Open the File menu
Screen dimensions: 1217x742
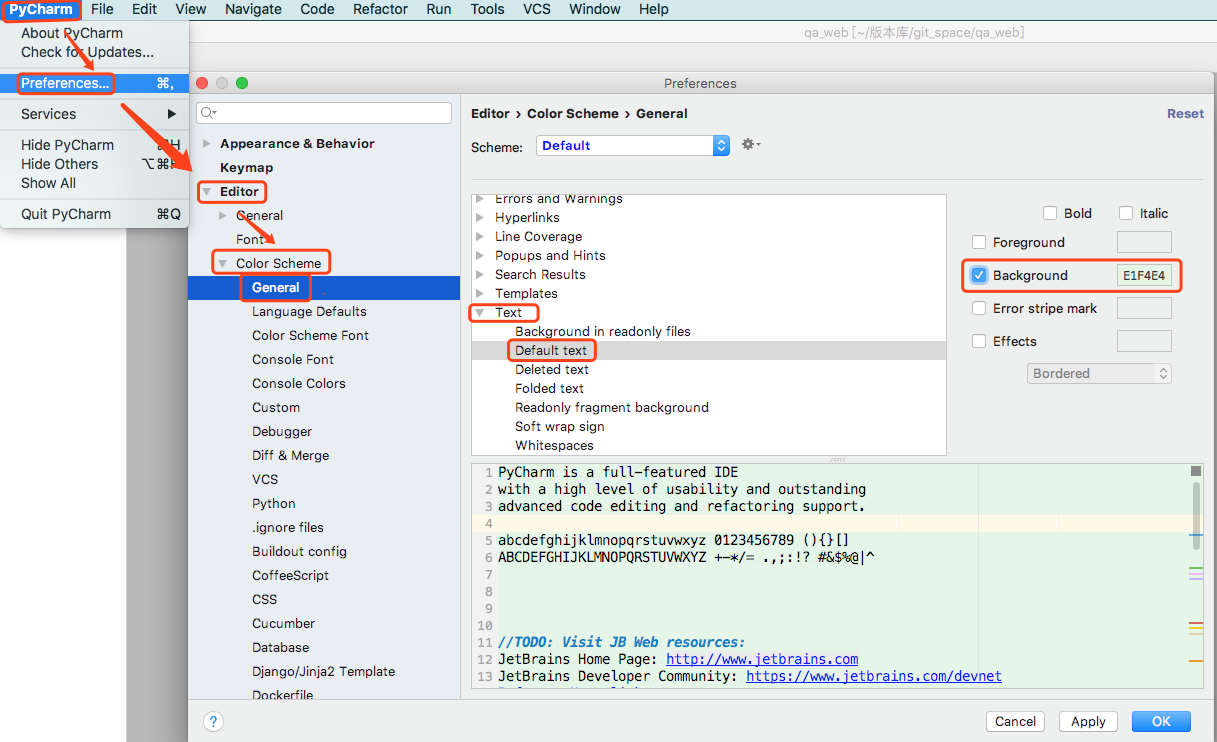102,9
